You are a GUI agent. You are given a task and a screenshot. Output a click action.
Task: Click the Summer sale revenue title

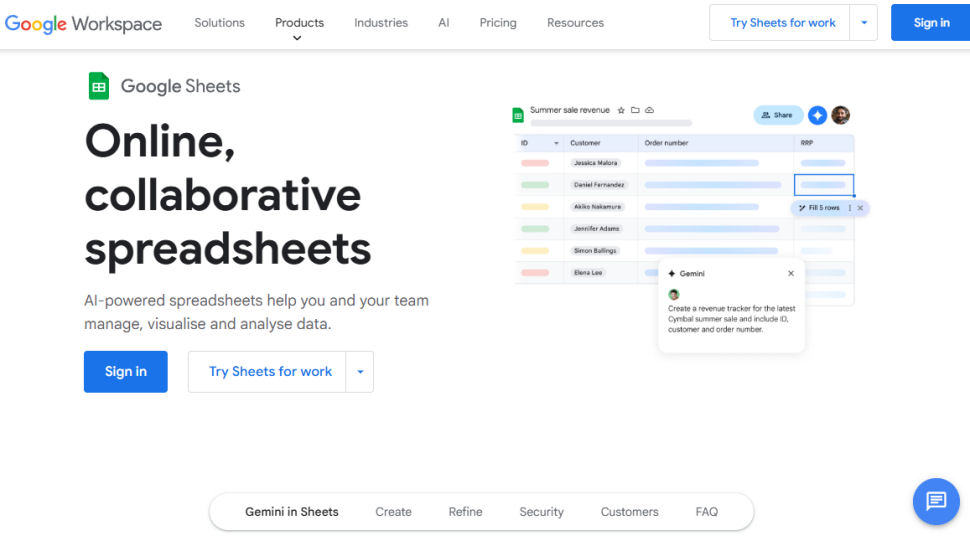(570, 110)
